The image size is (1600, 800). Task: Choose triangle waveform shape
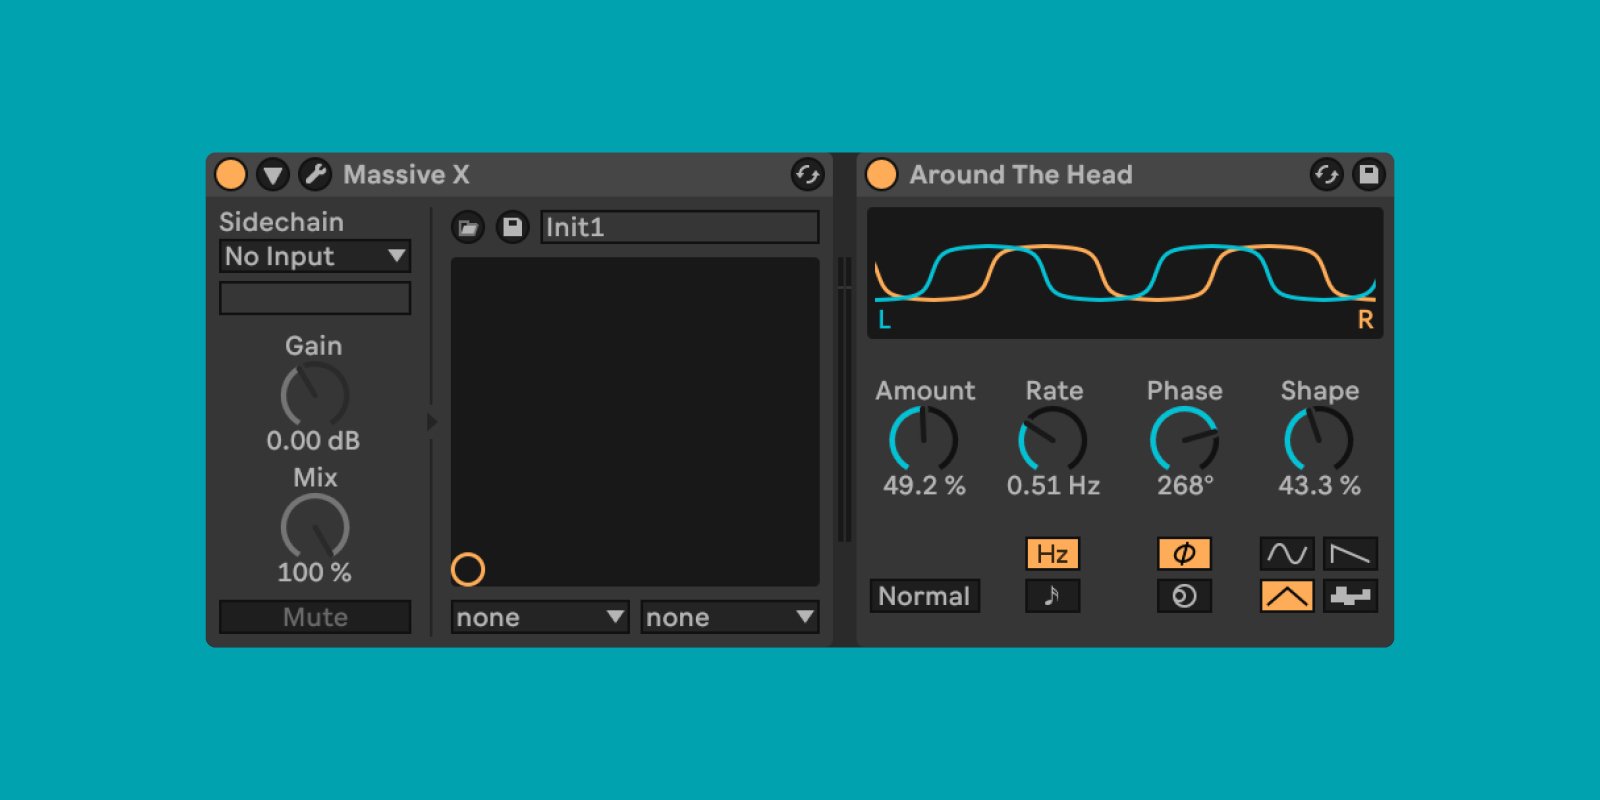pyautogui.click(x=1287, y=596)
